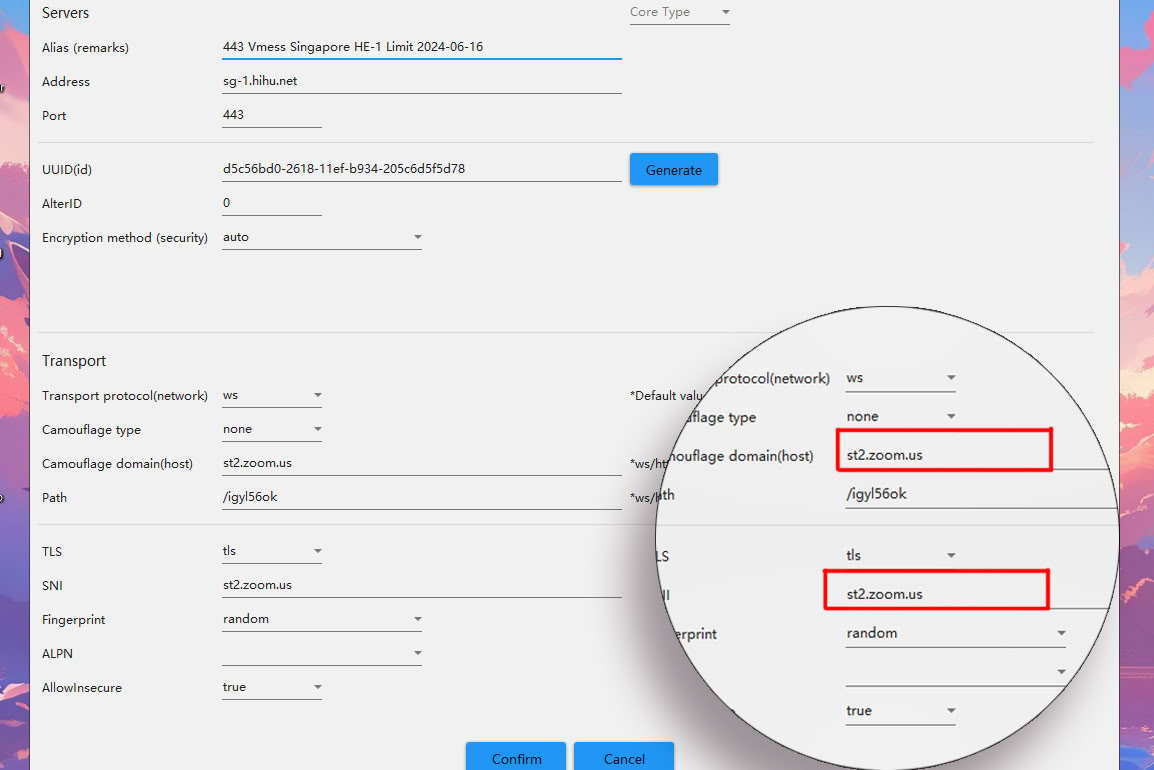
Task: Click the AlterID field showing 0
Action: coord(270,203)
